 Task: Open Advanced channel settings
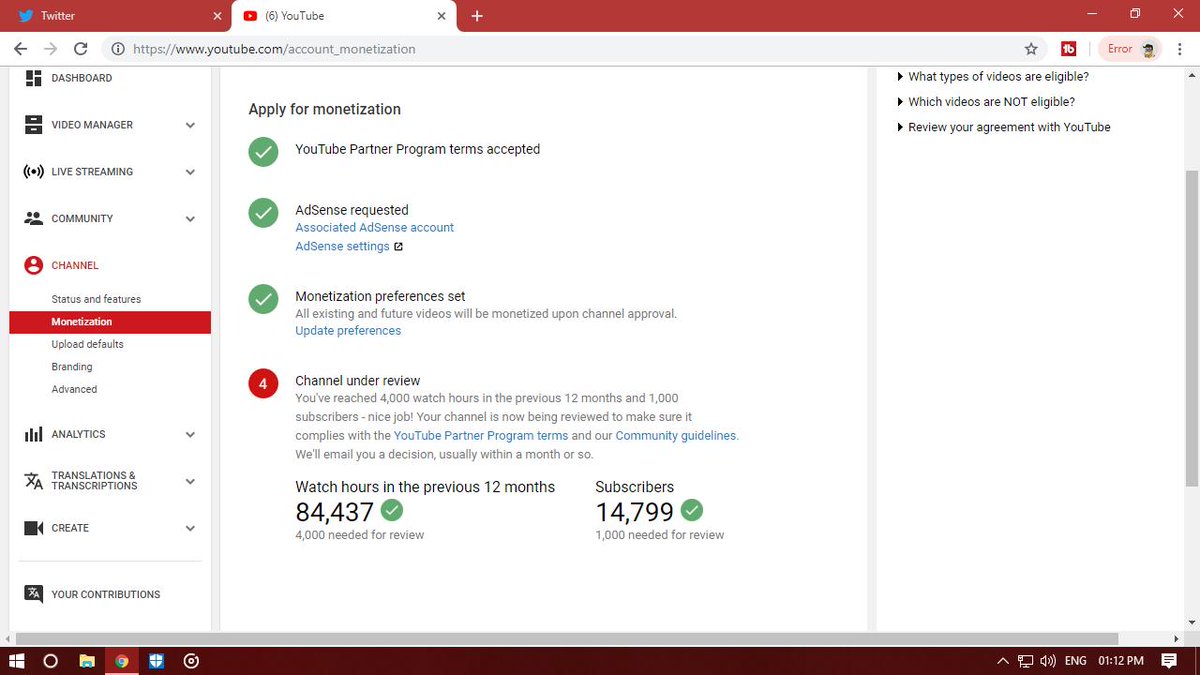tap(74, 389)
